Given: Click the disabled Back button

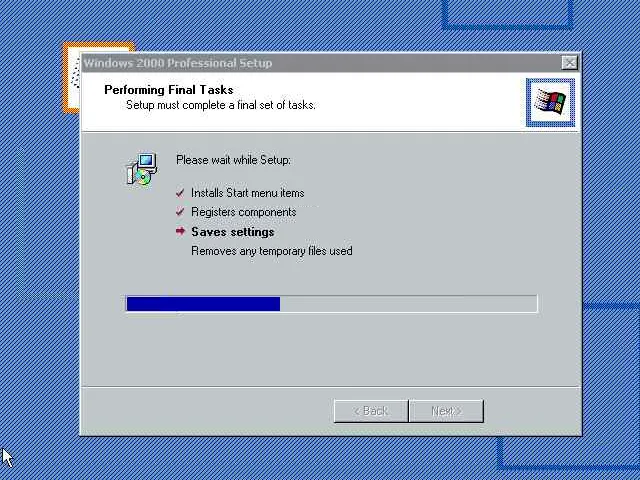Looking at the screenshot, I should tap(371, 411).
